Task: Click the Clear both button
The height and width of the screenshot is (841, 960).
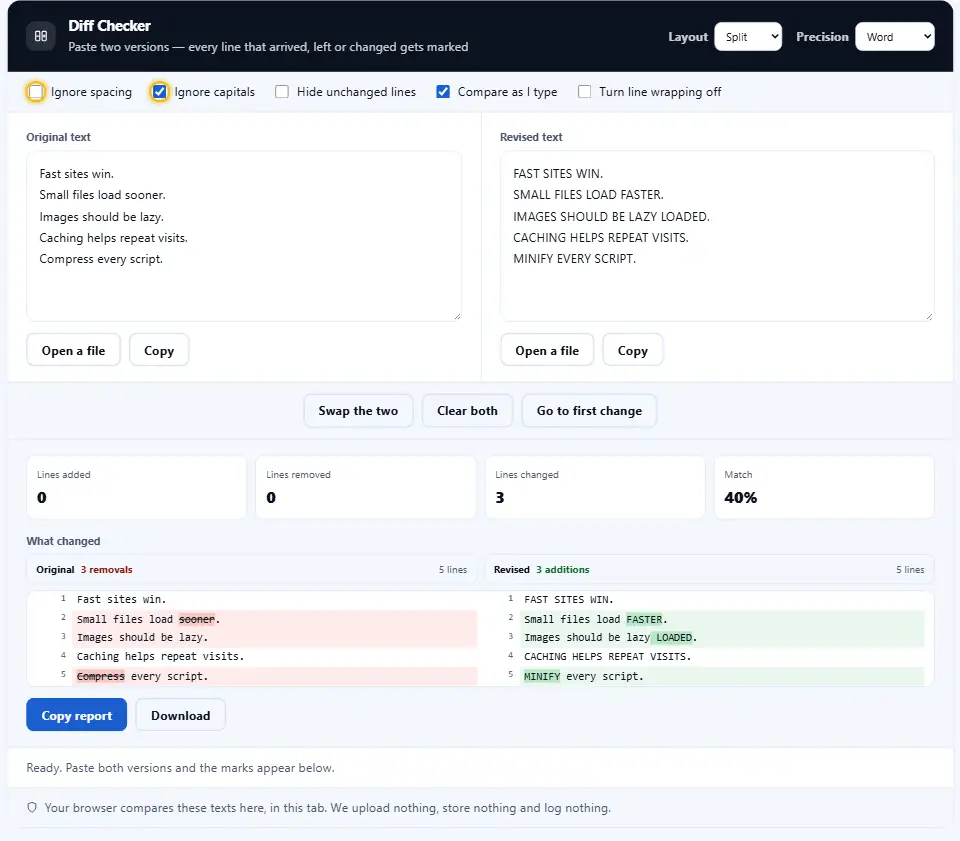Action: [x=467, y=411]
